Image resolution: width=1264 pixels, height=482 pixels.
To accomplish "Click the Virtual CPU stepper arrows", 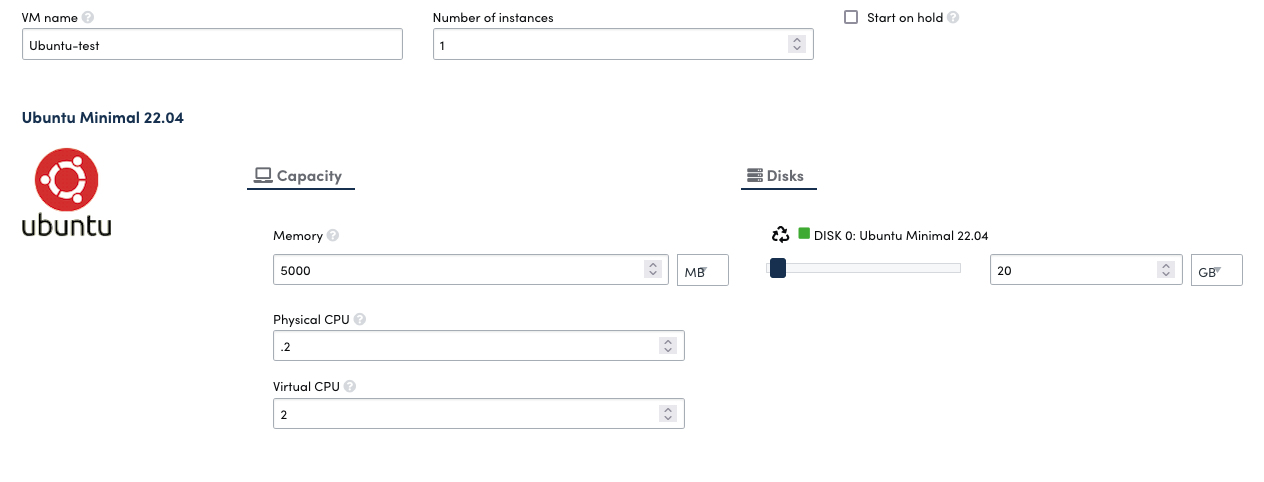I will click(x=668, y=414).
